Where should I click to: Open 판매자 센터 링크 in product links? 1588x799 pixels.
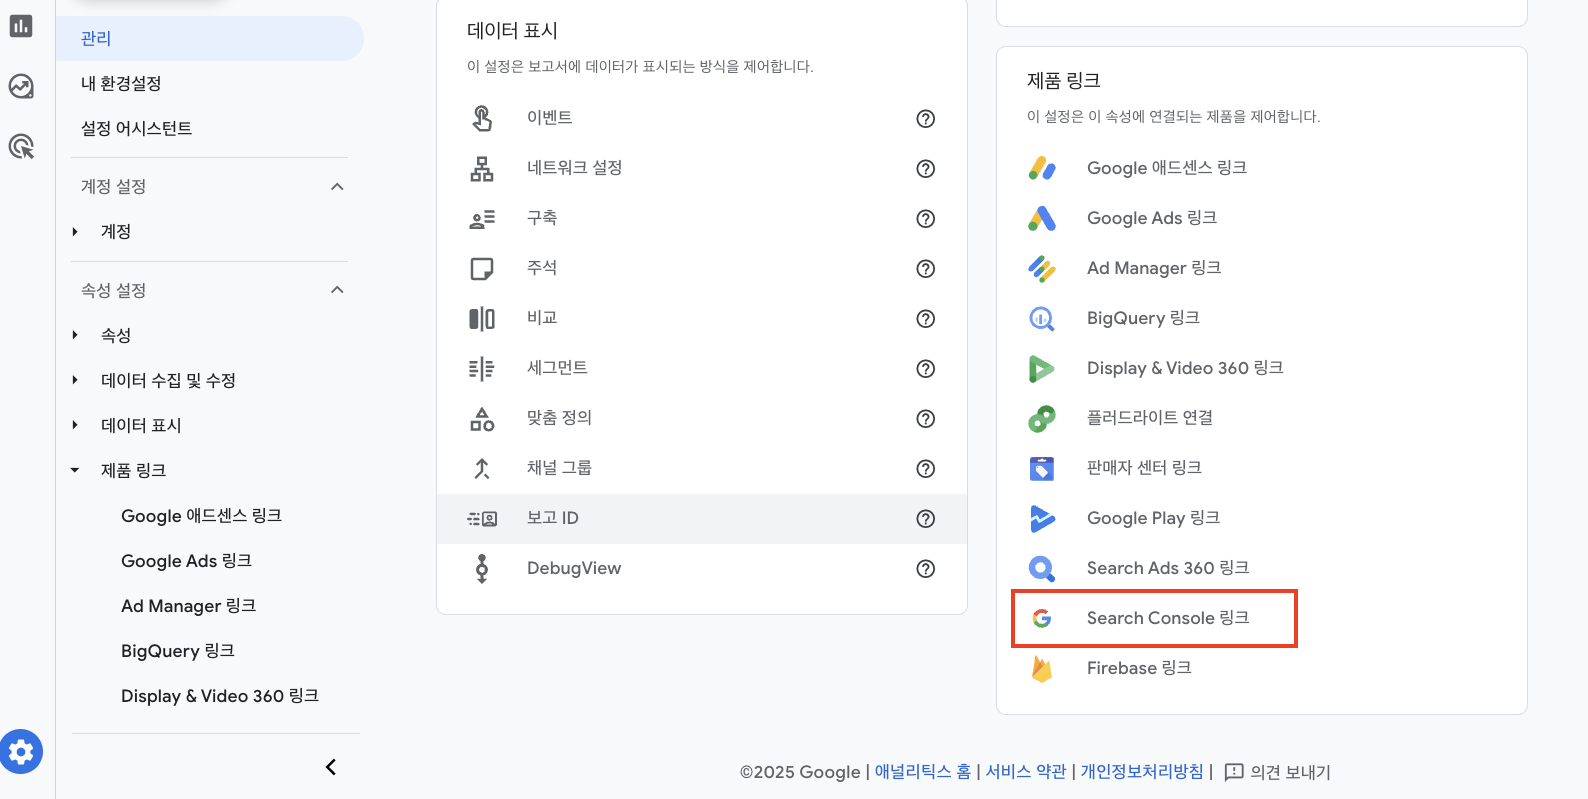point(1144,468)
